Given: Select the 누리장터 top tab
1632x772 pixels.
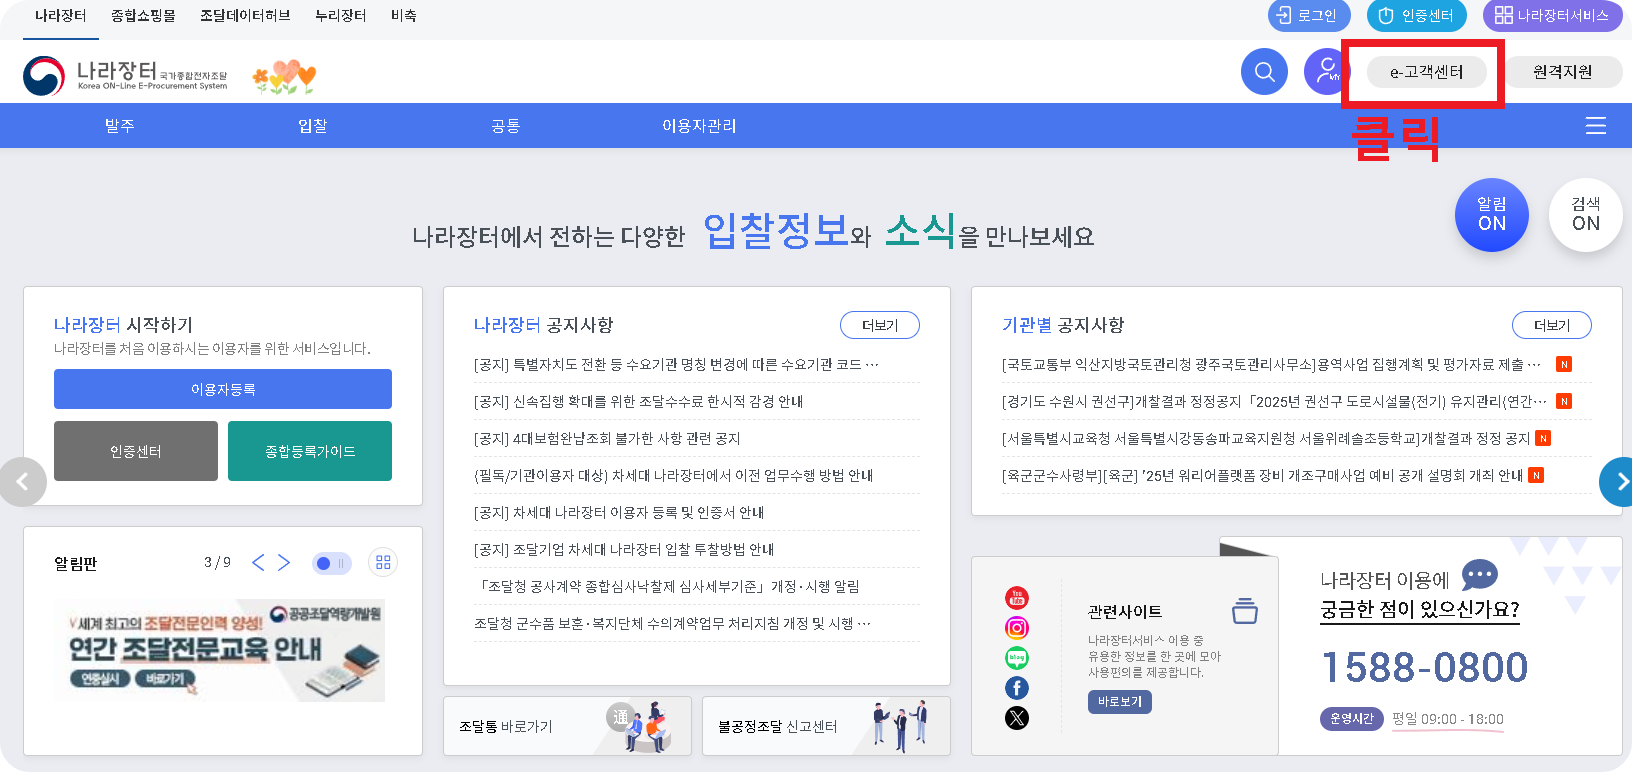Looking at the screenshot, I should [340, 16].
